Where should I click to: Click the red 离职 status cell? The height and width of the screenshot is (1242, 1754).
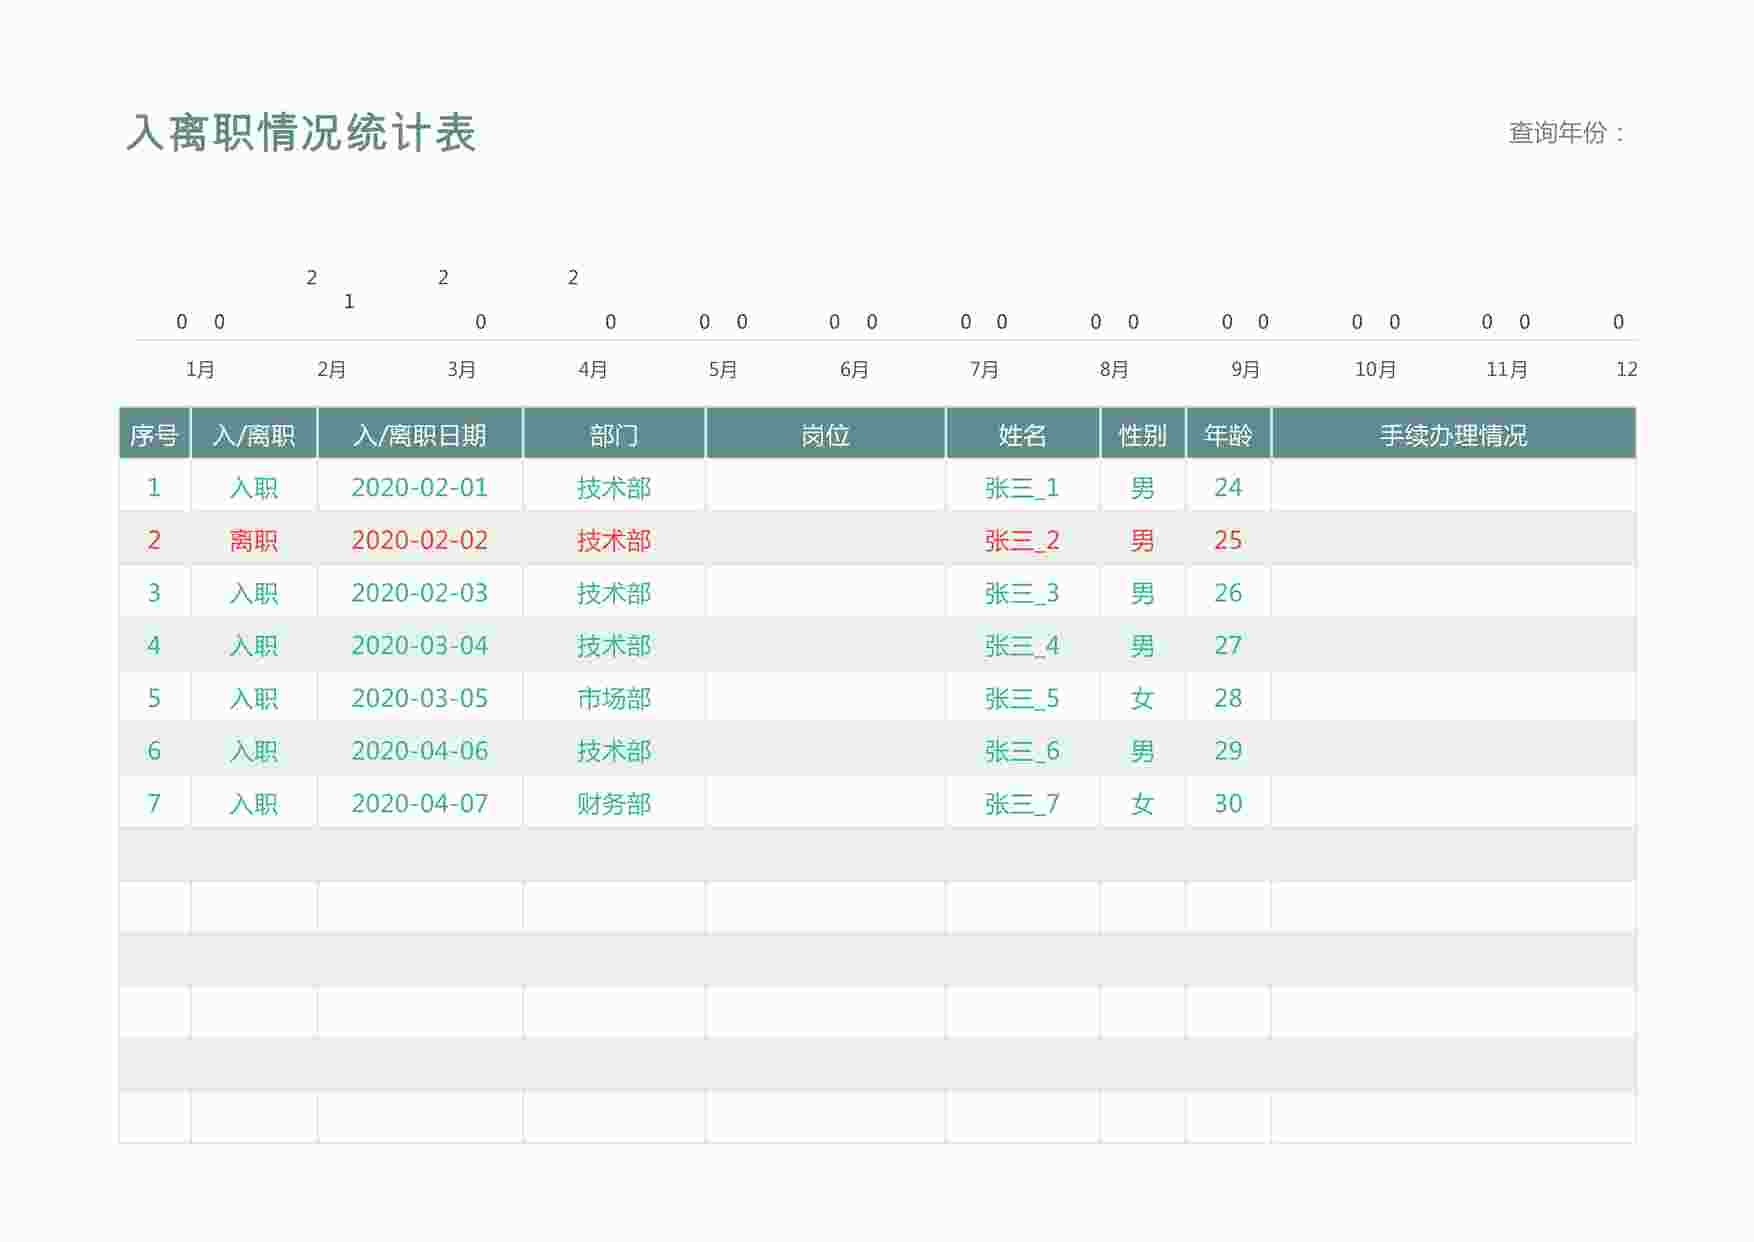click(254, 540)
